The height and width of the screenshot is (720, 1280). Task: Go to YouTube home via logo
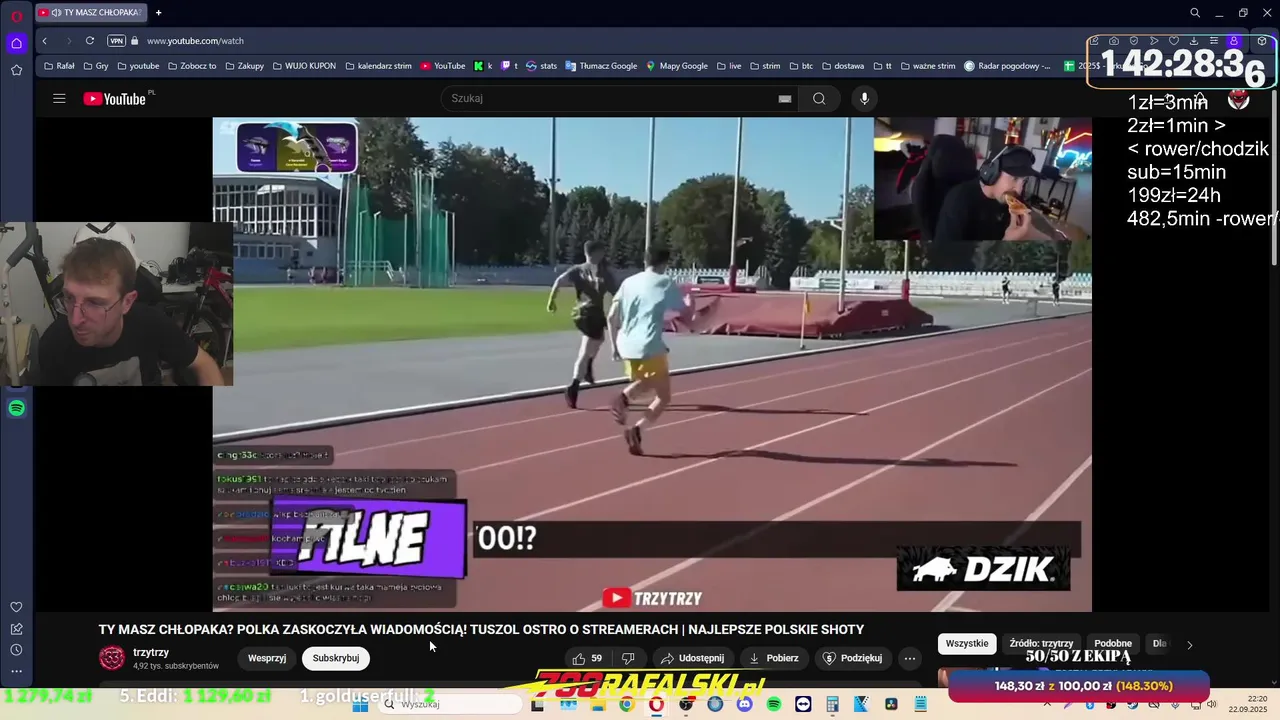[x=115, y=98]
